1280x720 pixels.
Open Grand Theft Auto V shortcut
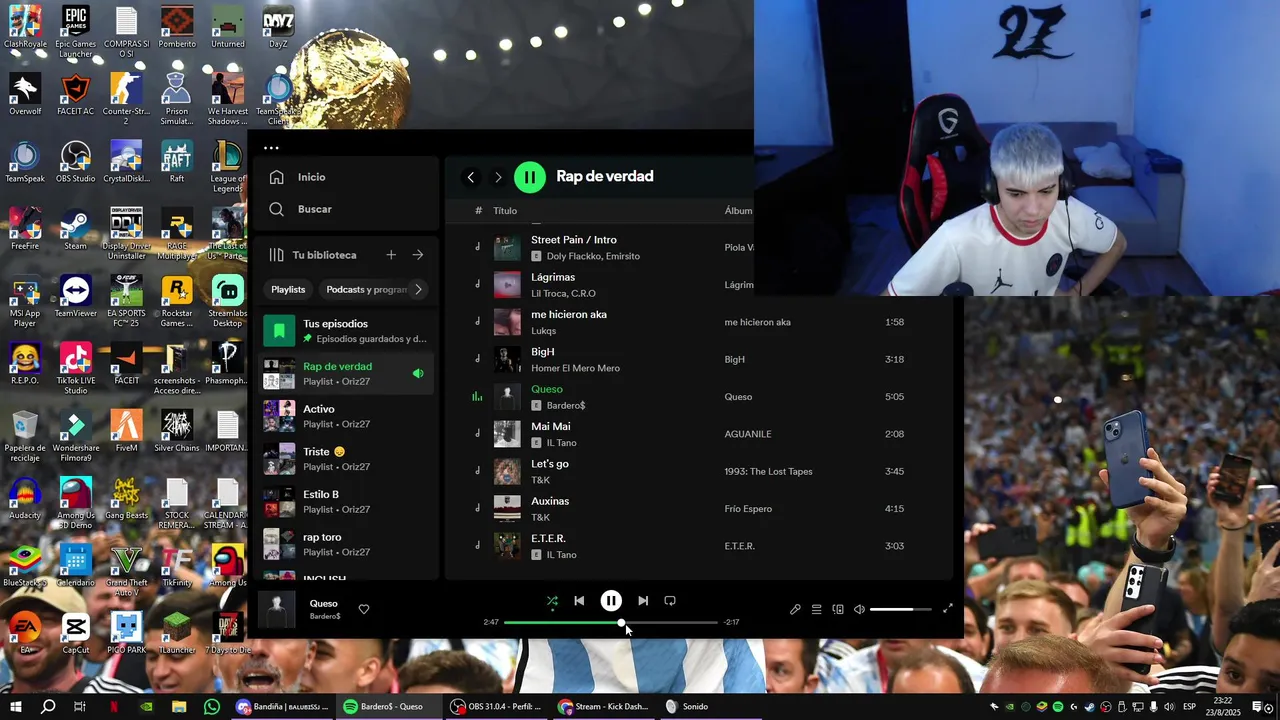point(126,571)
